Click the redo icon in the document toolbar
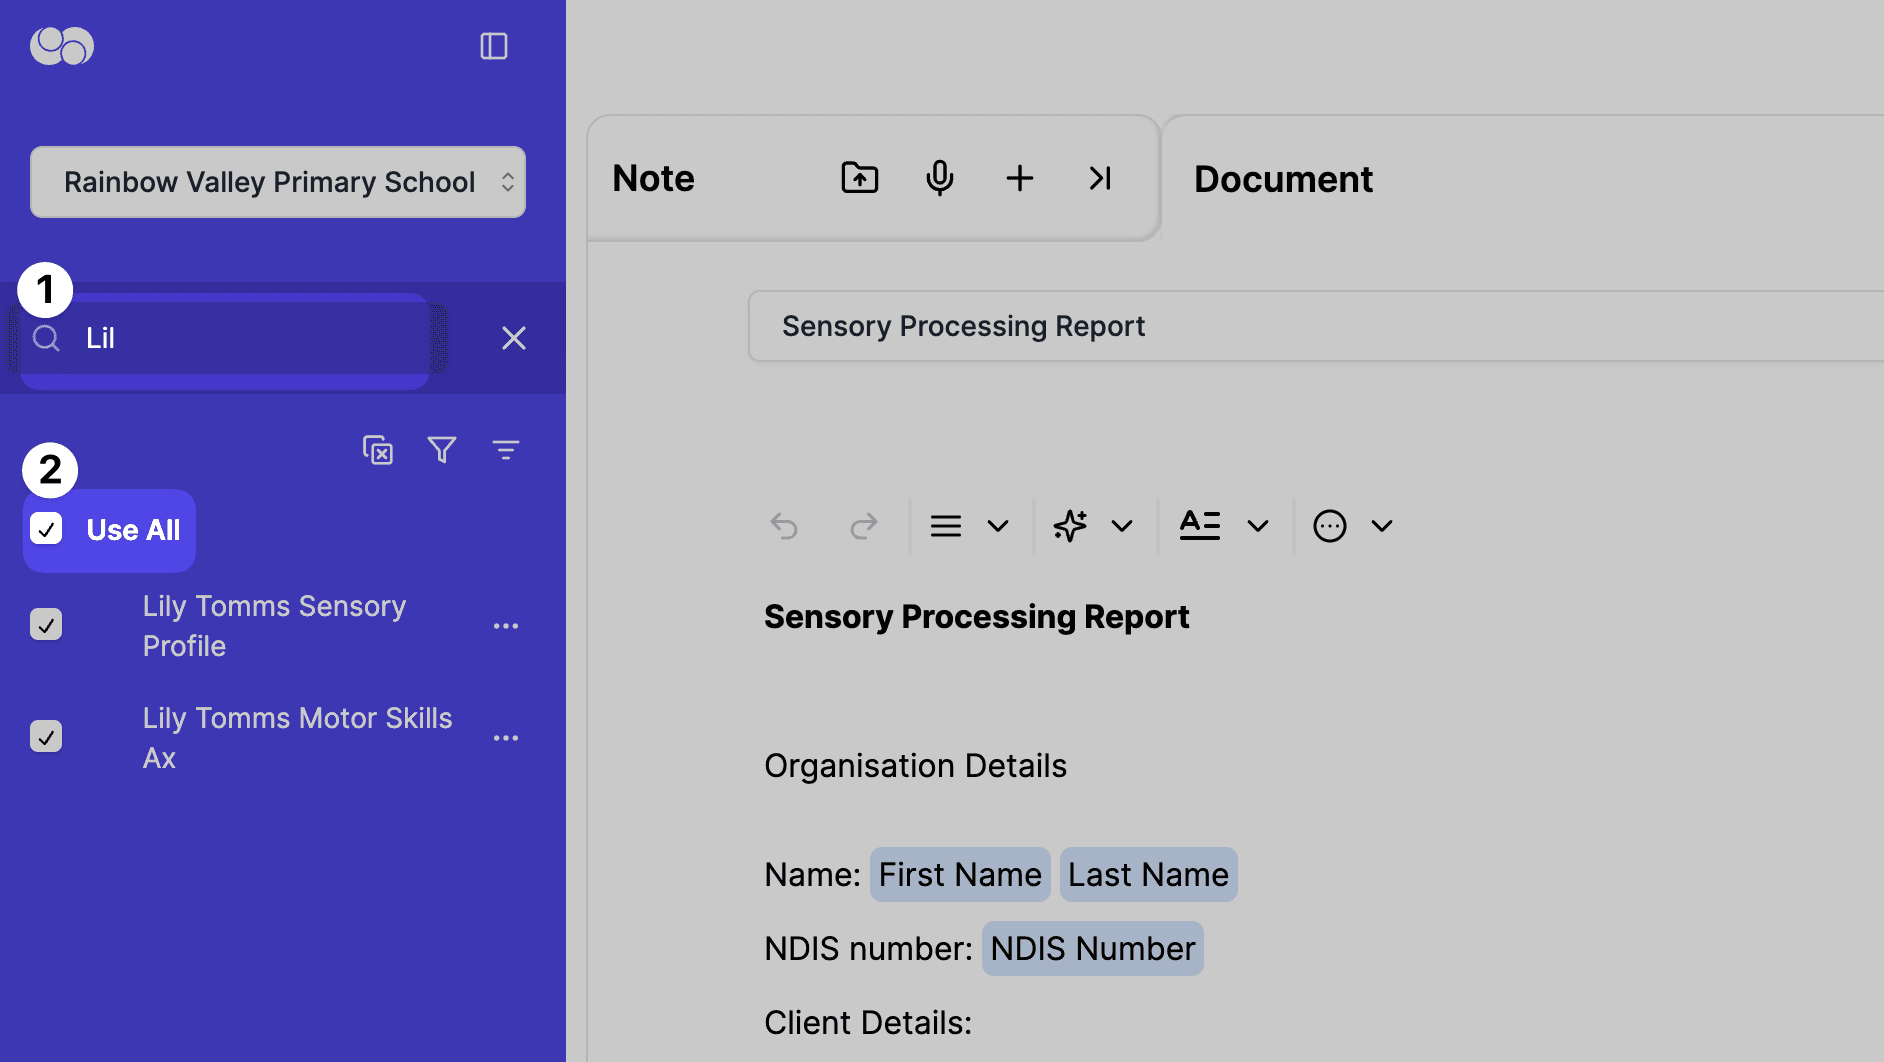1884x1062 pixels. click(863, 525)
